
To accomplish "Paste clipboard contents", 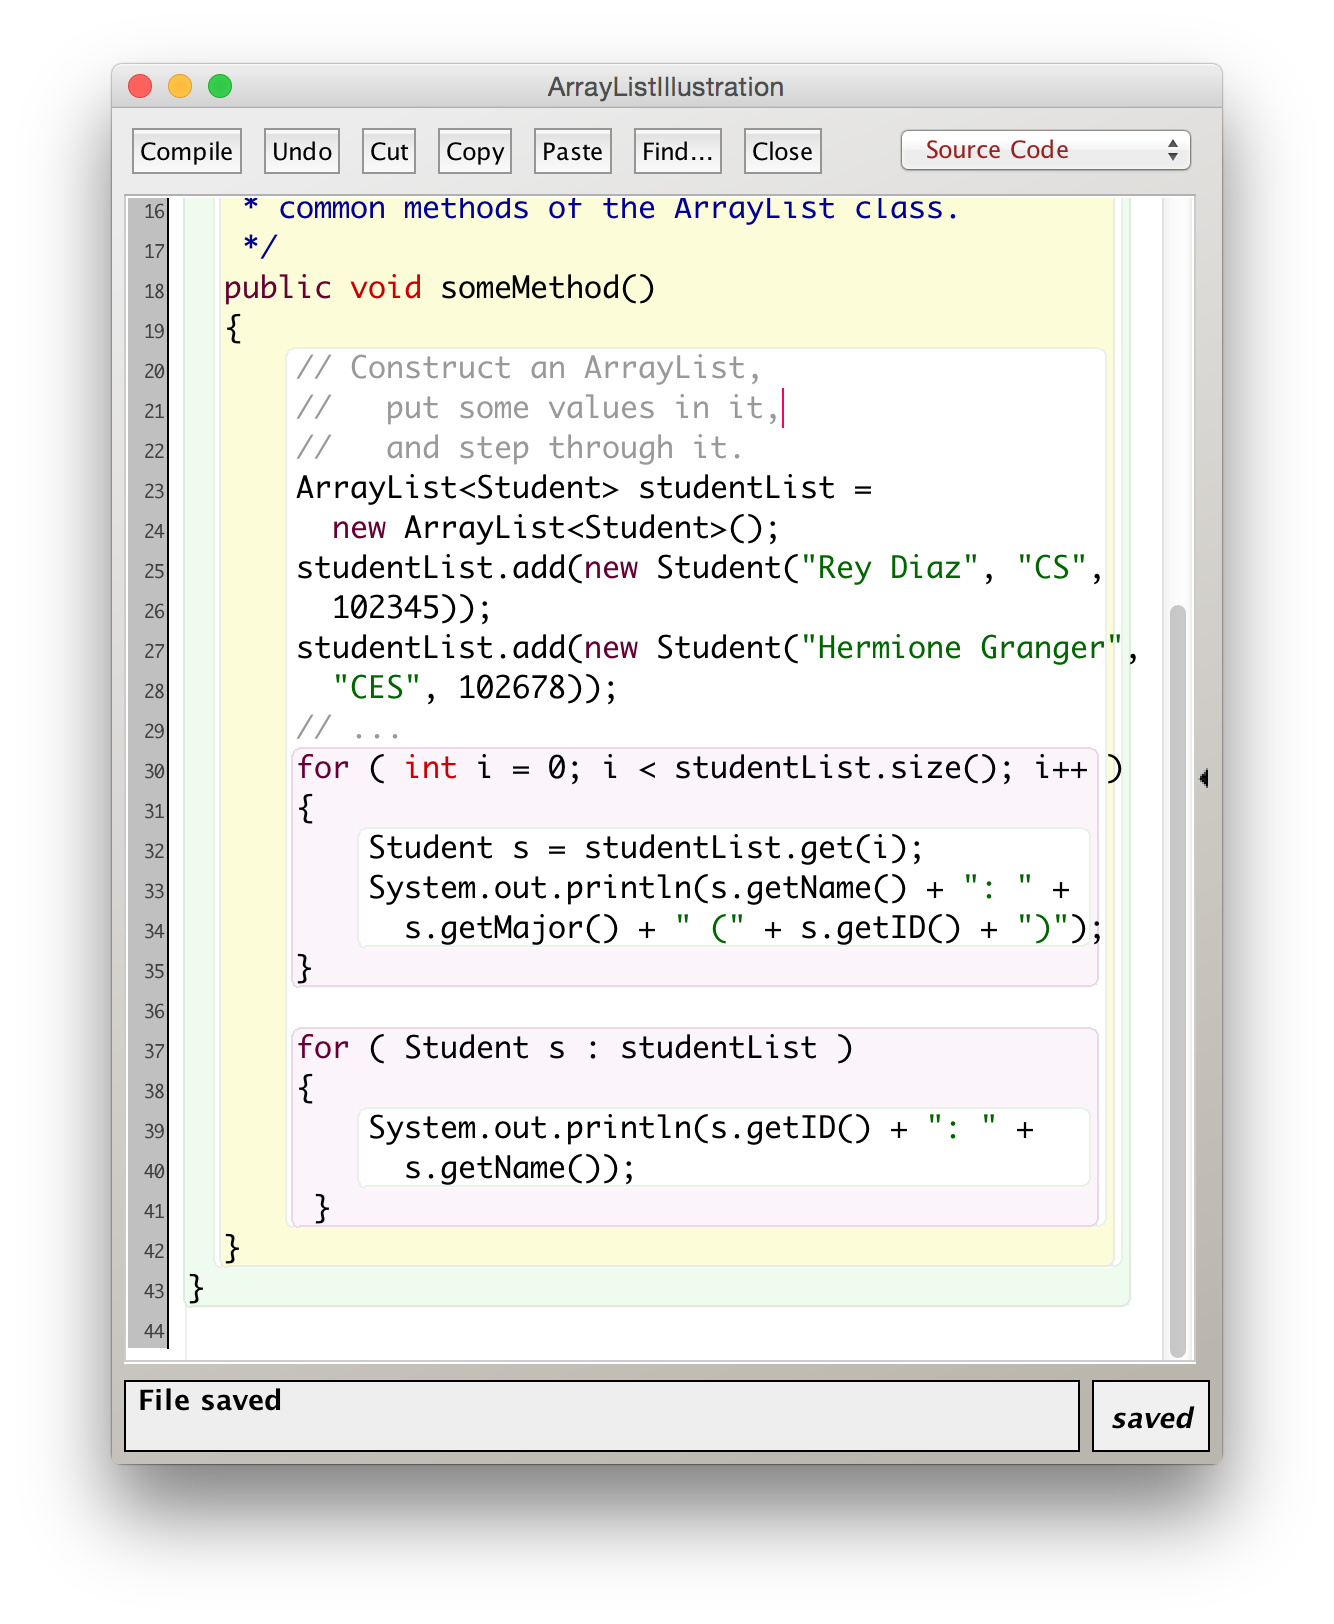I will pyautogui.click(x=573, y=151).
